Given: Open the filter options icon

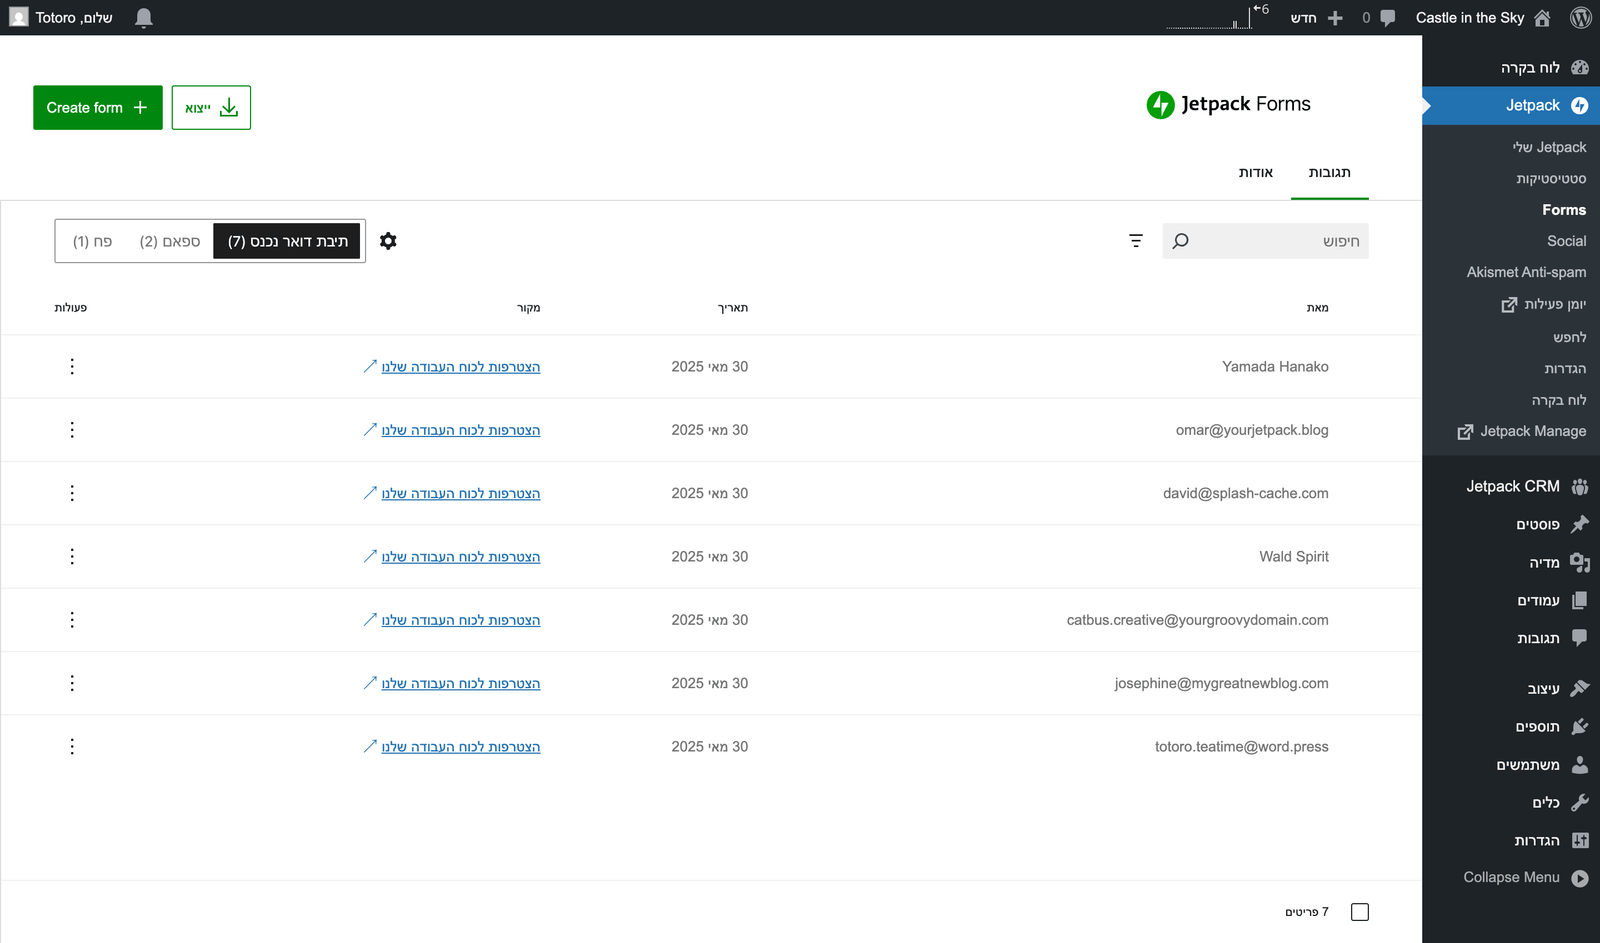Looking at the screenshot, I should tap(1136, 241).
